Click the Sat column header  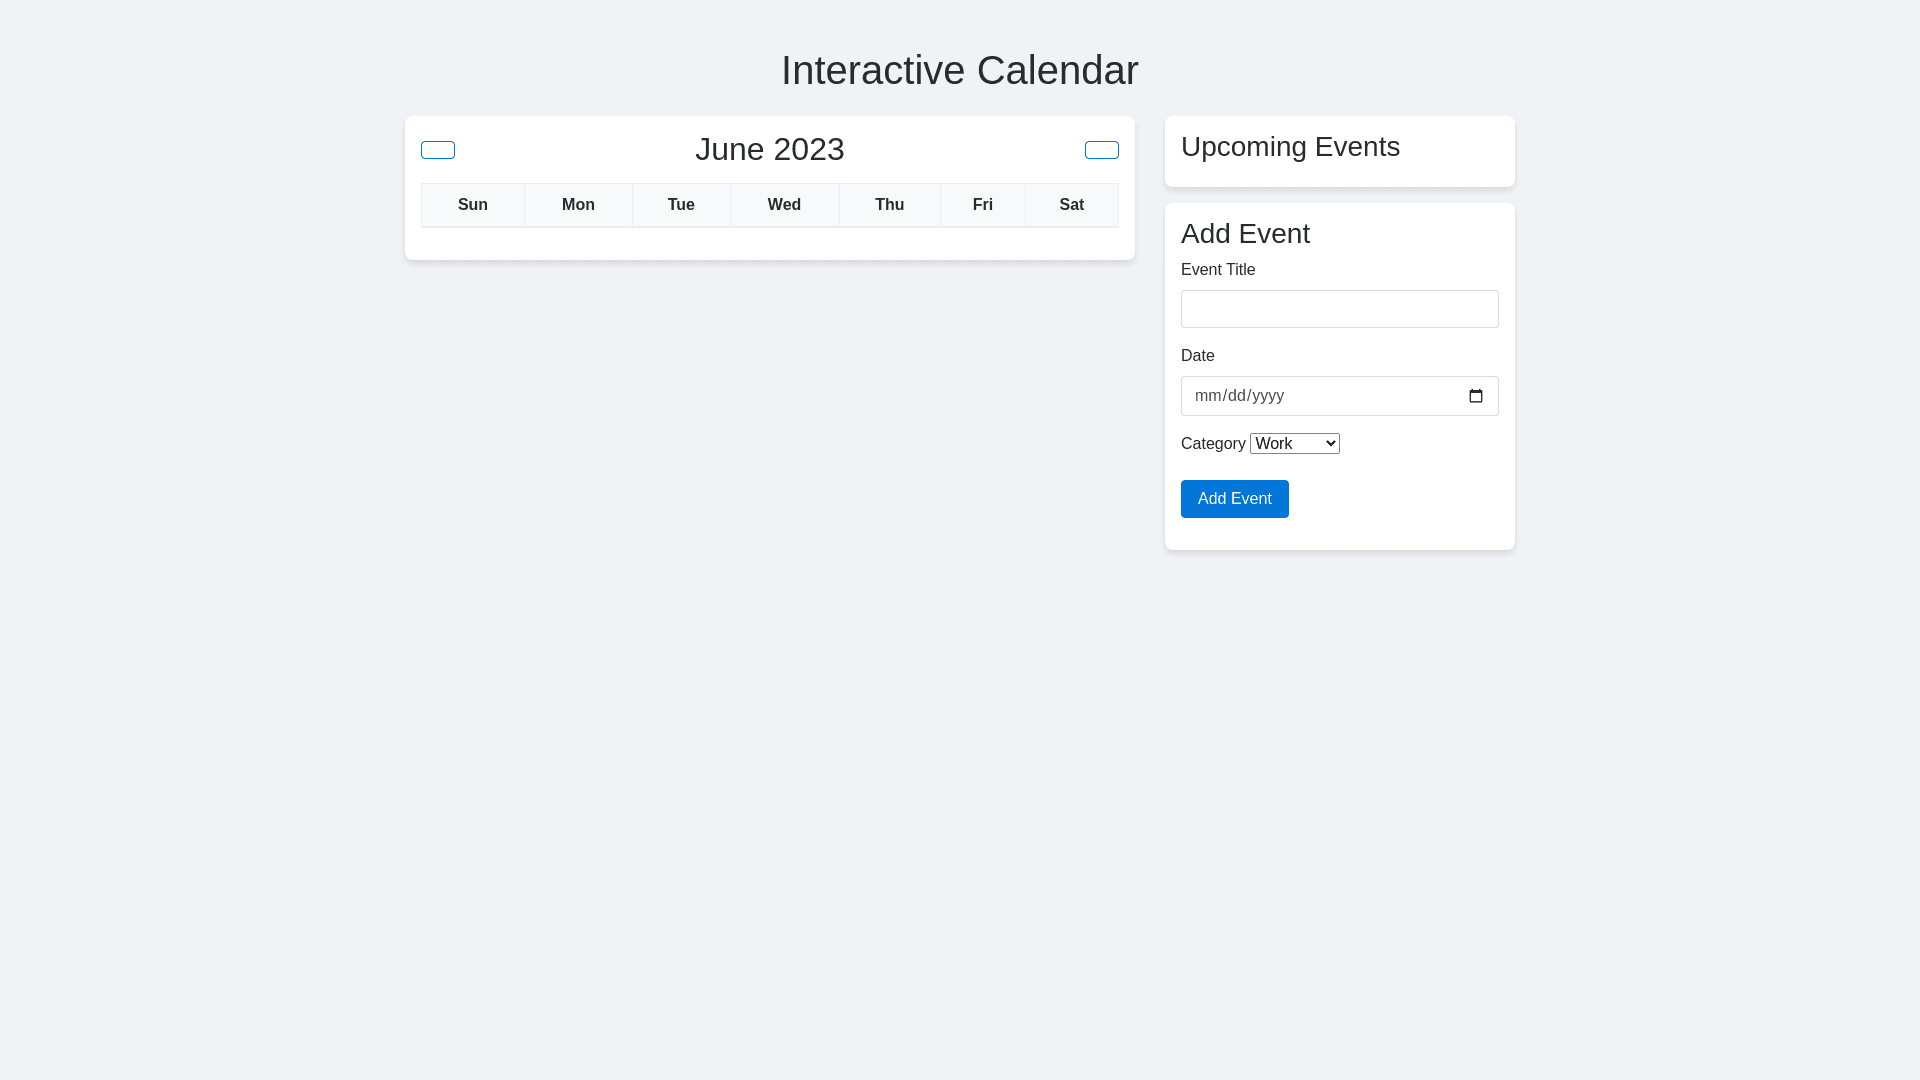pos(1071,205)
